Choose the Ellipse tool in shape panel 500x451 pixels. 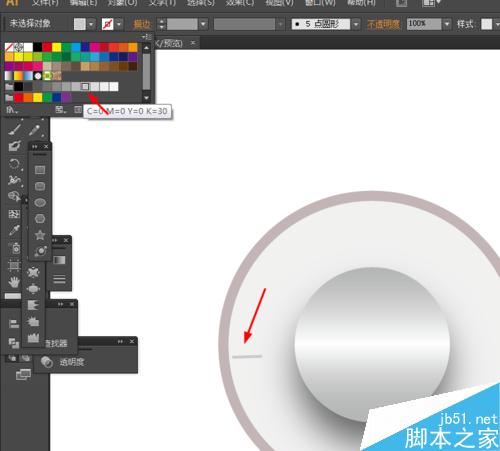40,202
